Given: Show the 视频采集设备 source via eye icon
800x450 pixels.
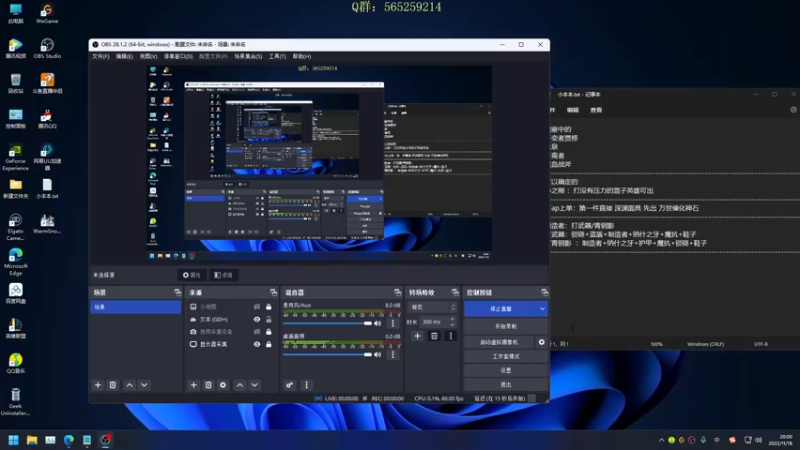Looking at the screenshot, I should [257, 332].
